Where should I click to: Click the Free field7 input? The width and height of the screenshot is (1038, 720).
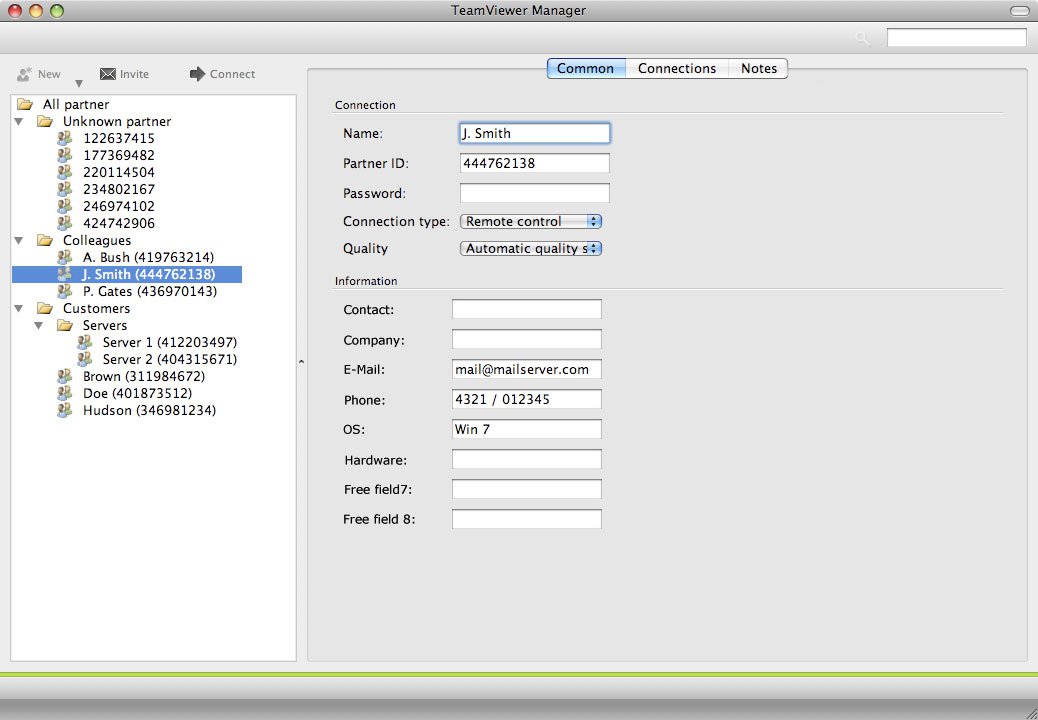pyautogui.click(x=527, y=489)
